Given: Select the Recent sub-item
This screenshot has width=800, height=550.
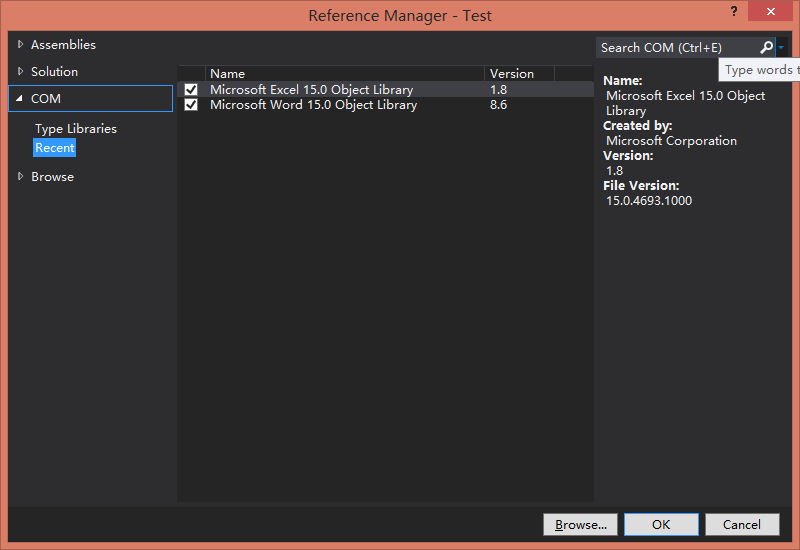Looking at the screenshot, I should pyautogui.click(x=55, y=148).
